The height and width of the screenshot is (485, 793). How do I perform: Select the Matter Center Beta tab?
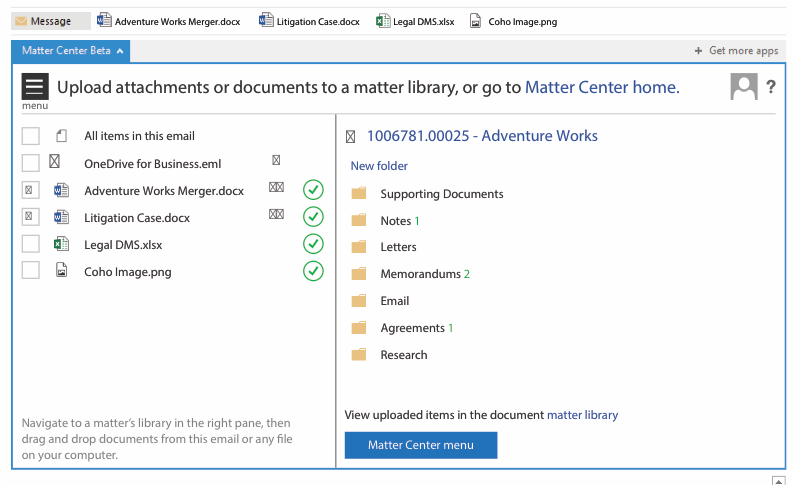pos(70,51)
